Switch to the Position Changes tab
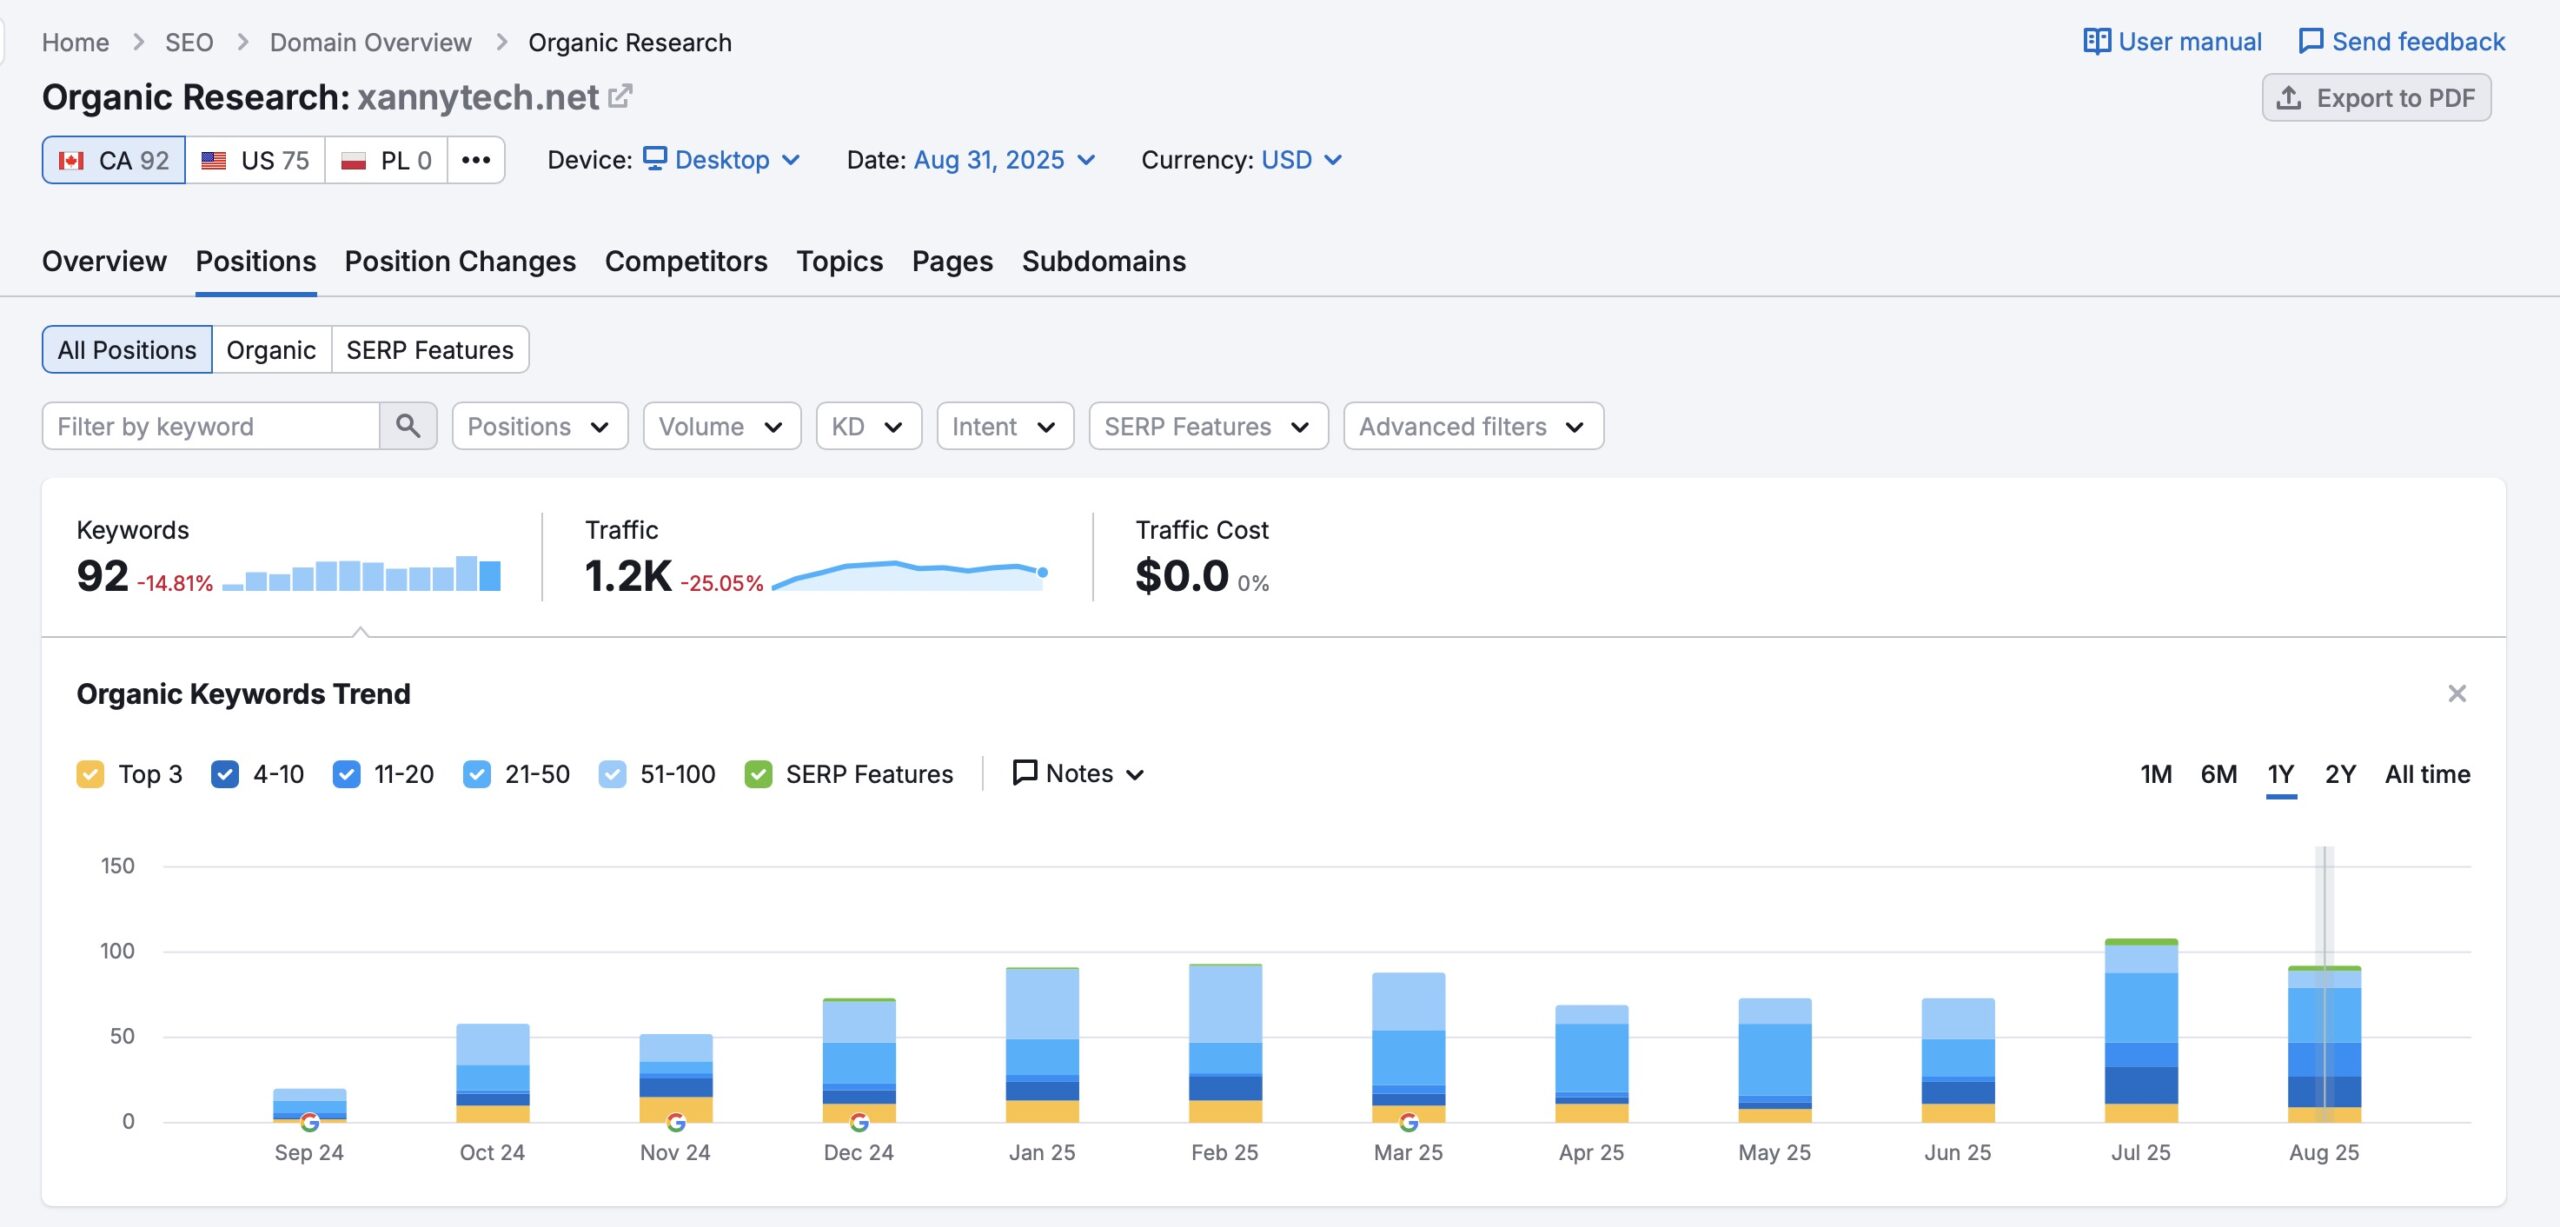The width and height of the screenshot is (2560, 1227). click(x=460, y=261)
